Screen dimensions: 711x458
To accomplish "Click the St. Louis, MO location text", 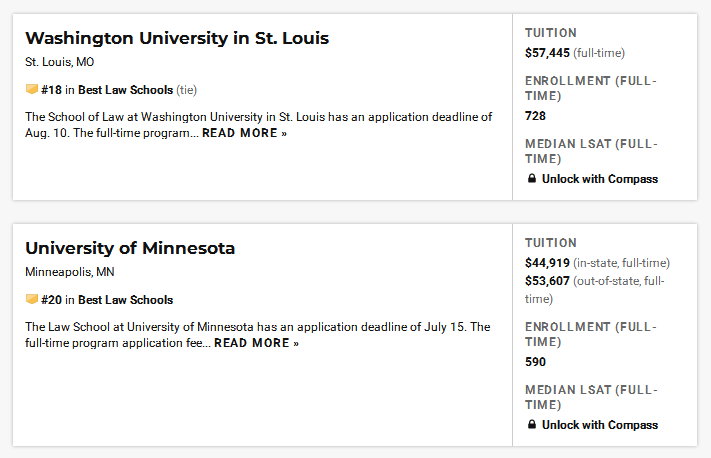I will [59, 62].
